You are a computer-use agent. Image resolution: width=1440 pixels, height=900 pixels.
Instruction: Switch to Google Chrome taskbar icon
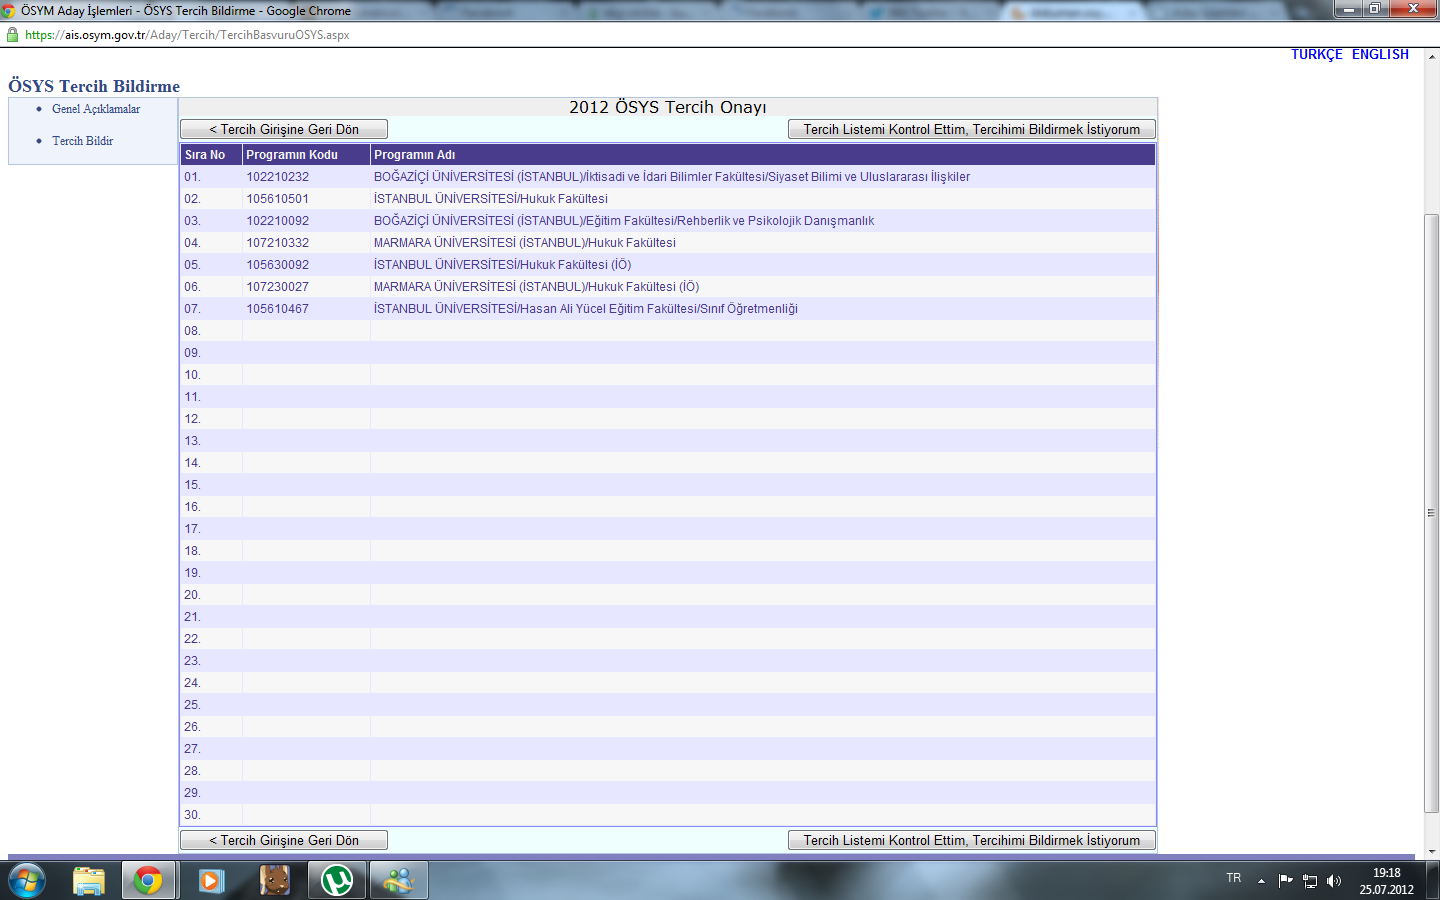148,880
